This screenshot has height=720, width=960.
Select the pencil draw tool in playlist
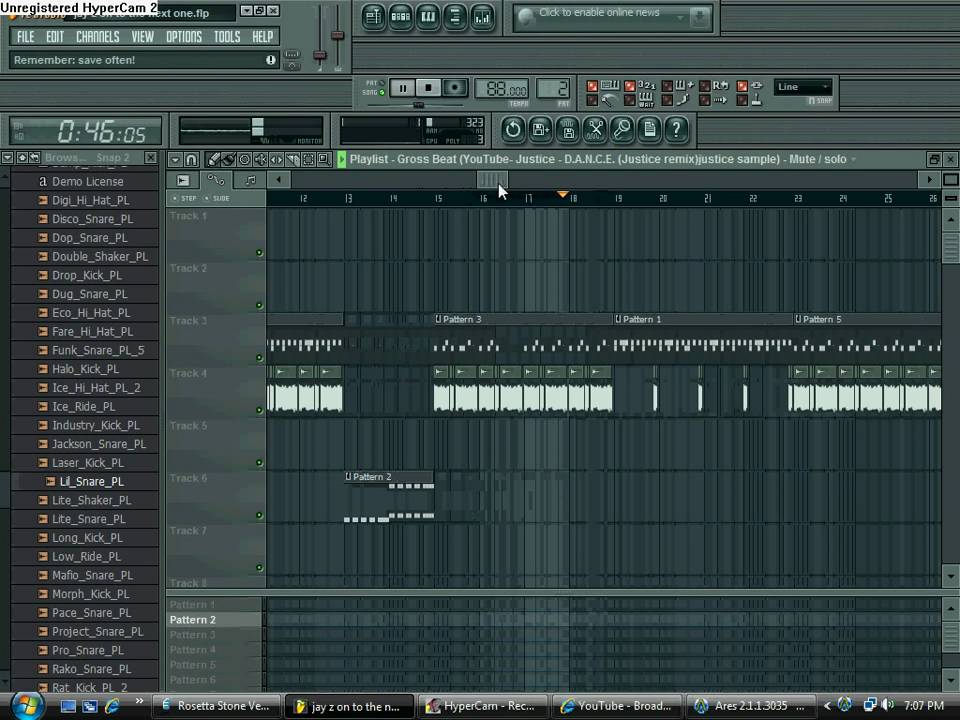[x=212, y=160]
